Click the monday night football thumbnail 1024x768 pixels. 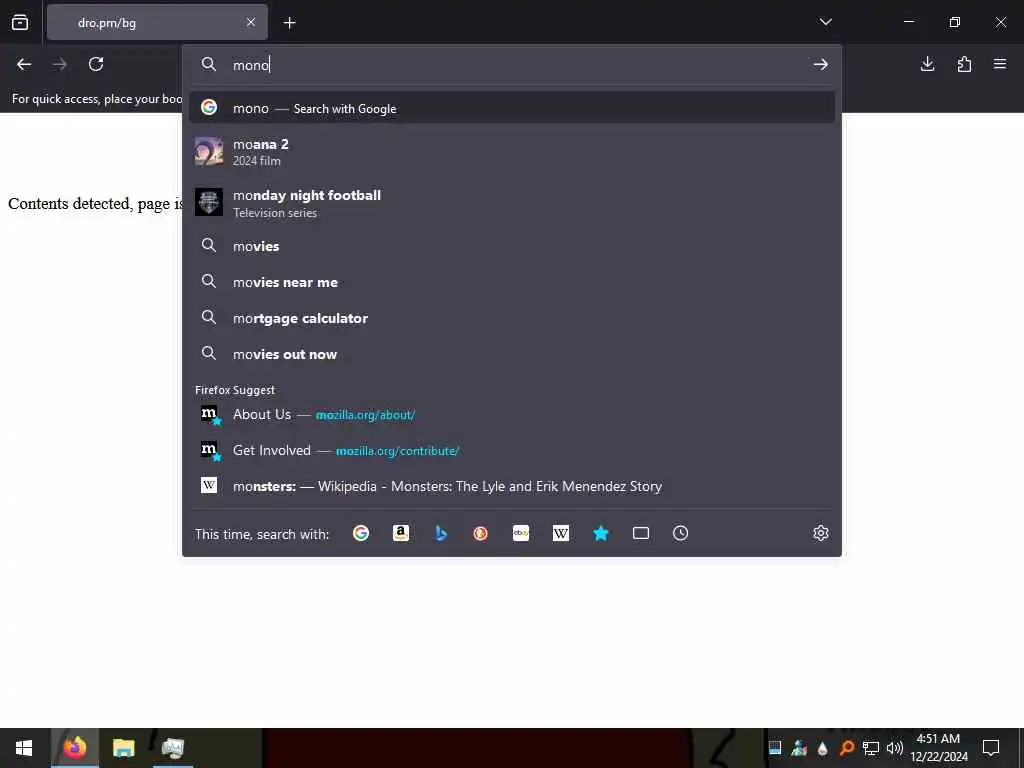(x=209, y=202)
